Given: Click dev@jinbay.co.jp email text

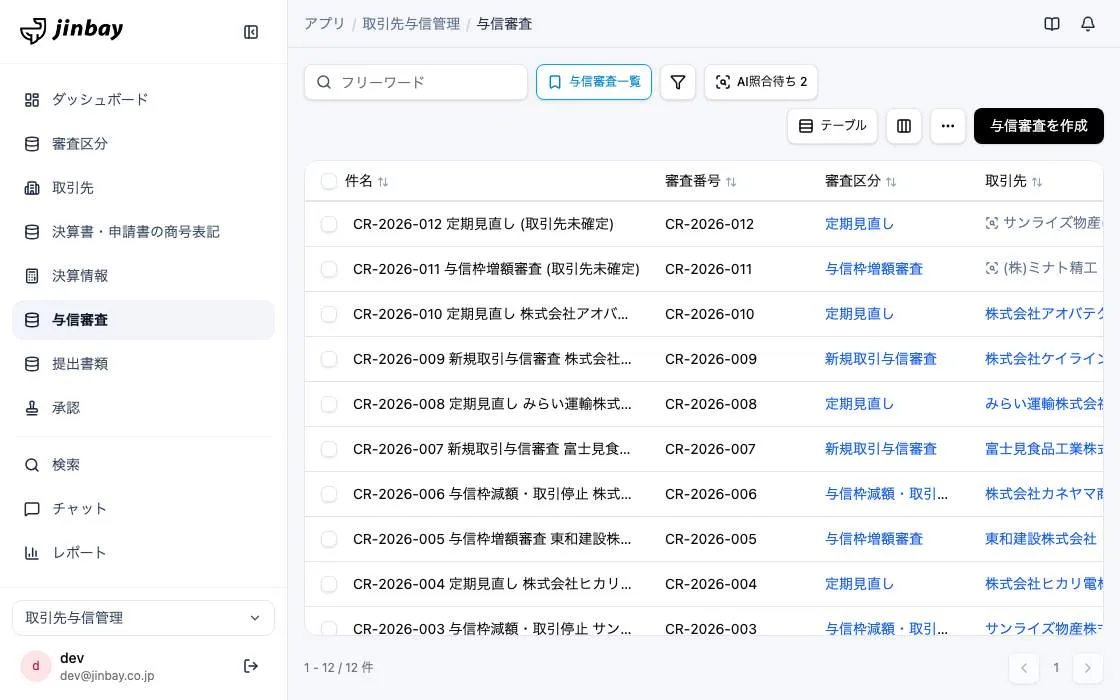Looking at the screenshot, I should pyautogui.click(x=107, y=676).
